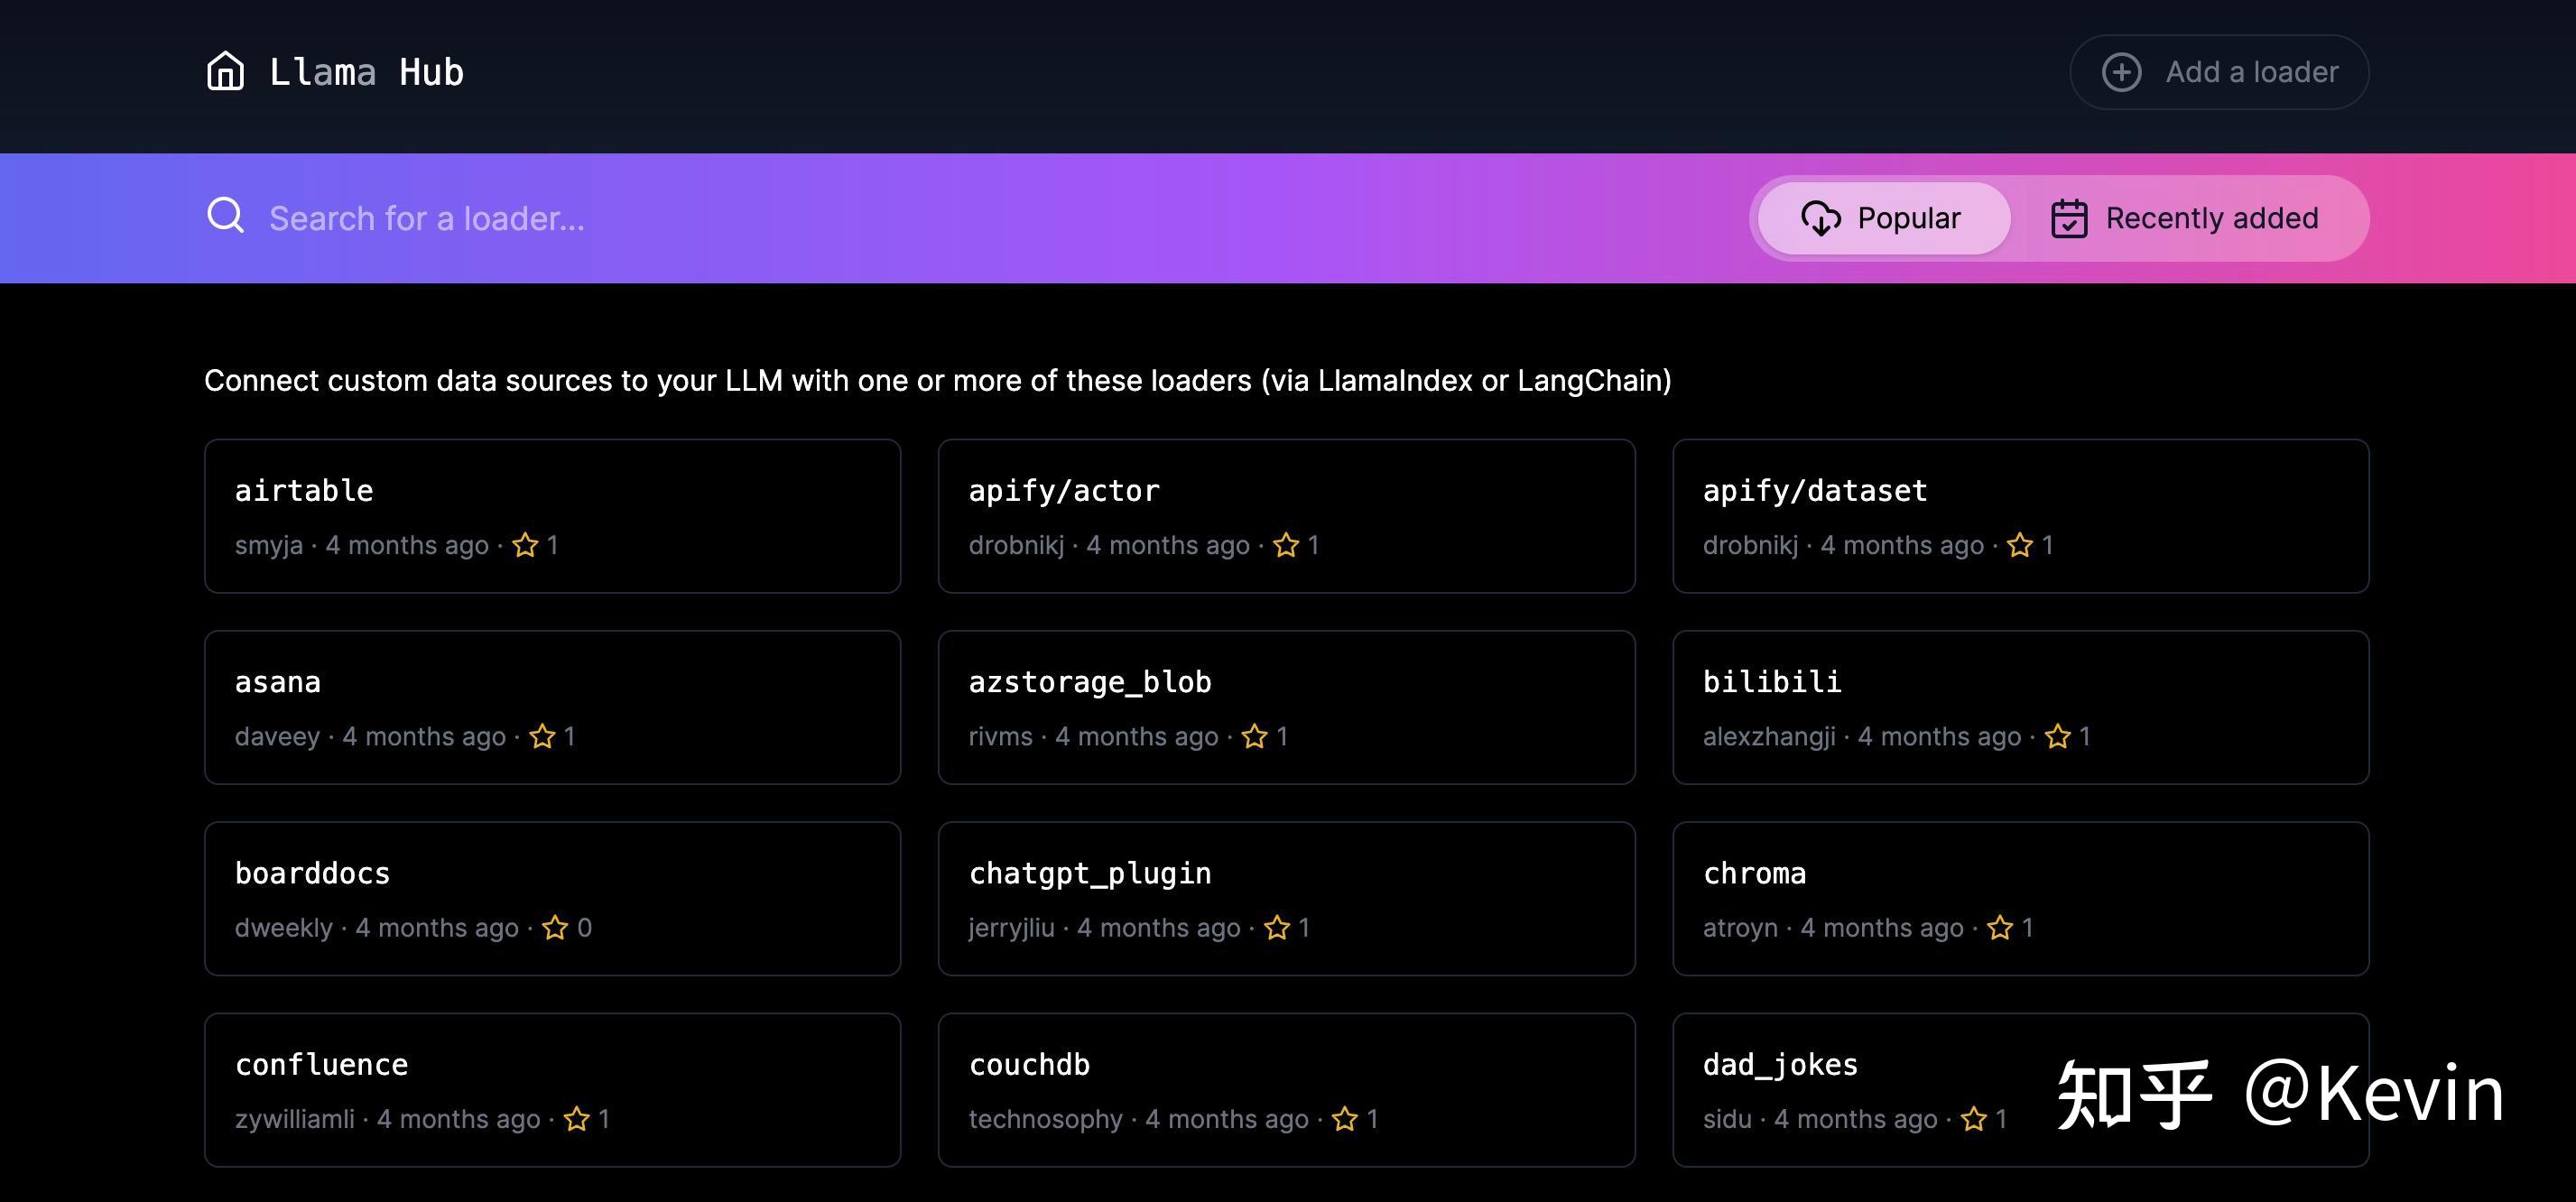Click the plus icon inside Add a loader
2576x1202 pixels.
tap(2122, 71)
